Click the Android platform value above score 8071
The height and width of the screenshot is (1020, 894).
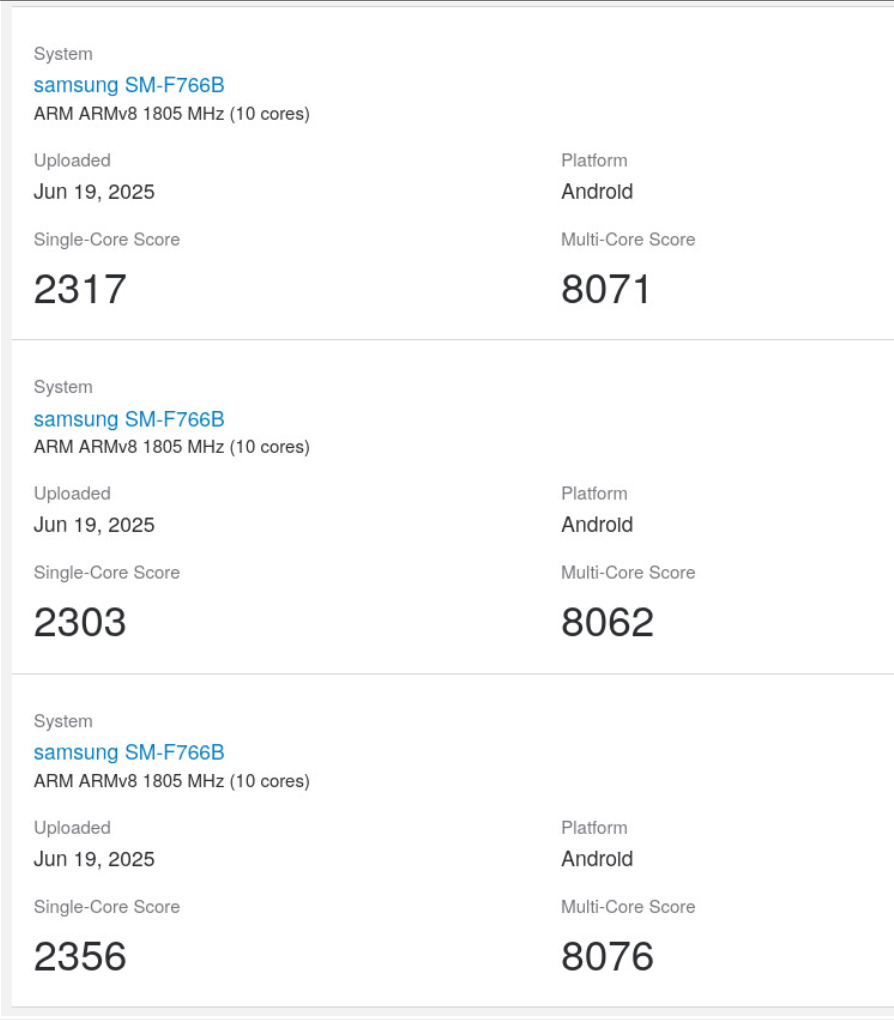coord(597,192)
